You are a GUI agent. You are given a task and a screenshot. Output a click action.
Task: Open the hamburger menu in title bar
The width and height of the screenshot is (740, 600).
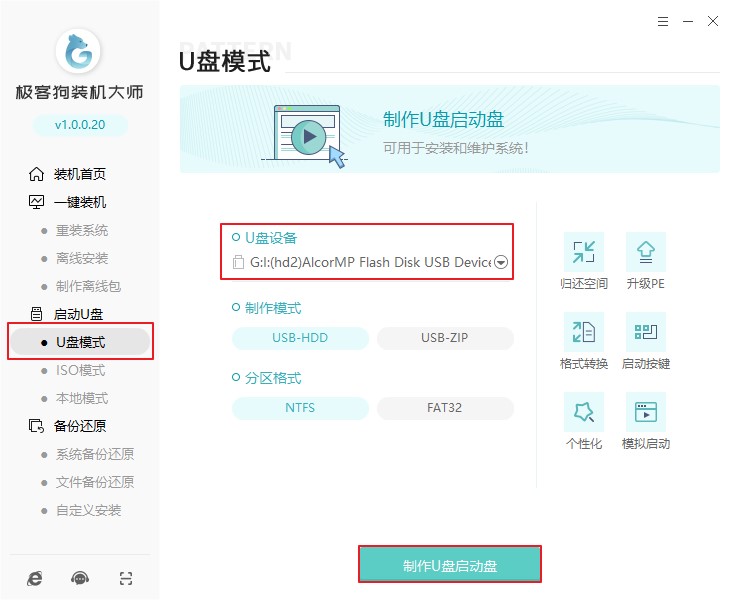click(664, 21)
